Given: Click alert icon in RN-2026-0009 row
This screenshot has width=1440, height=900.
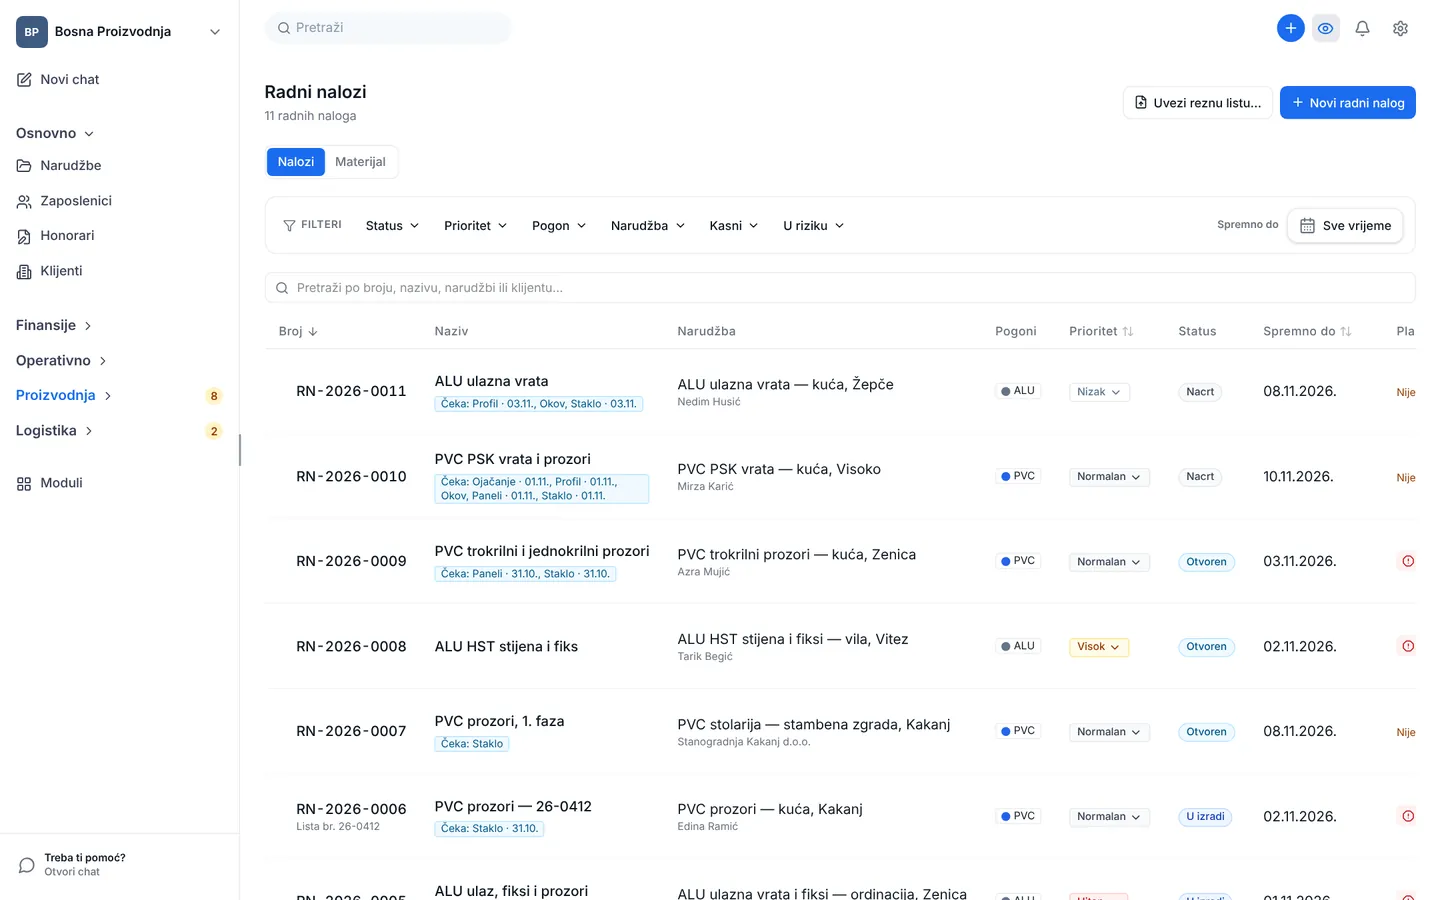Looking at the screenshot, I should point(1407,561).
